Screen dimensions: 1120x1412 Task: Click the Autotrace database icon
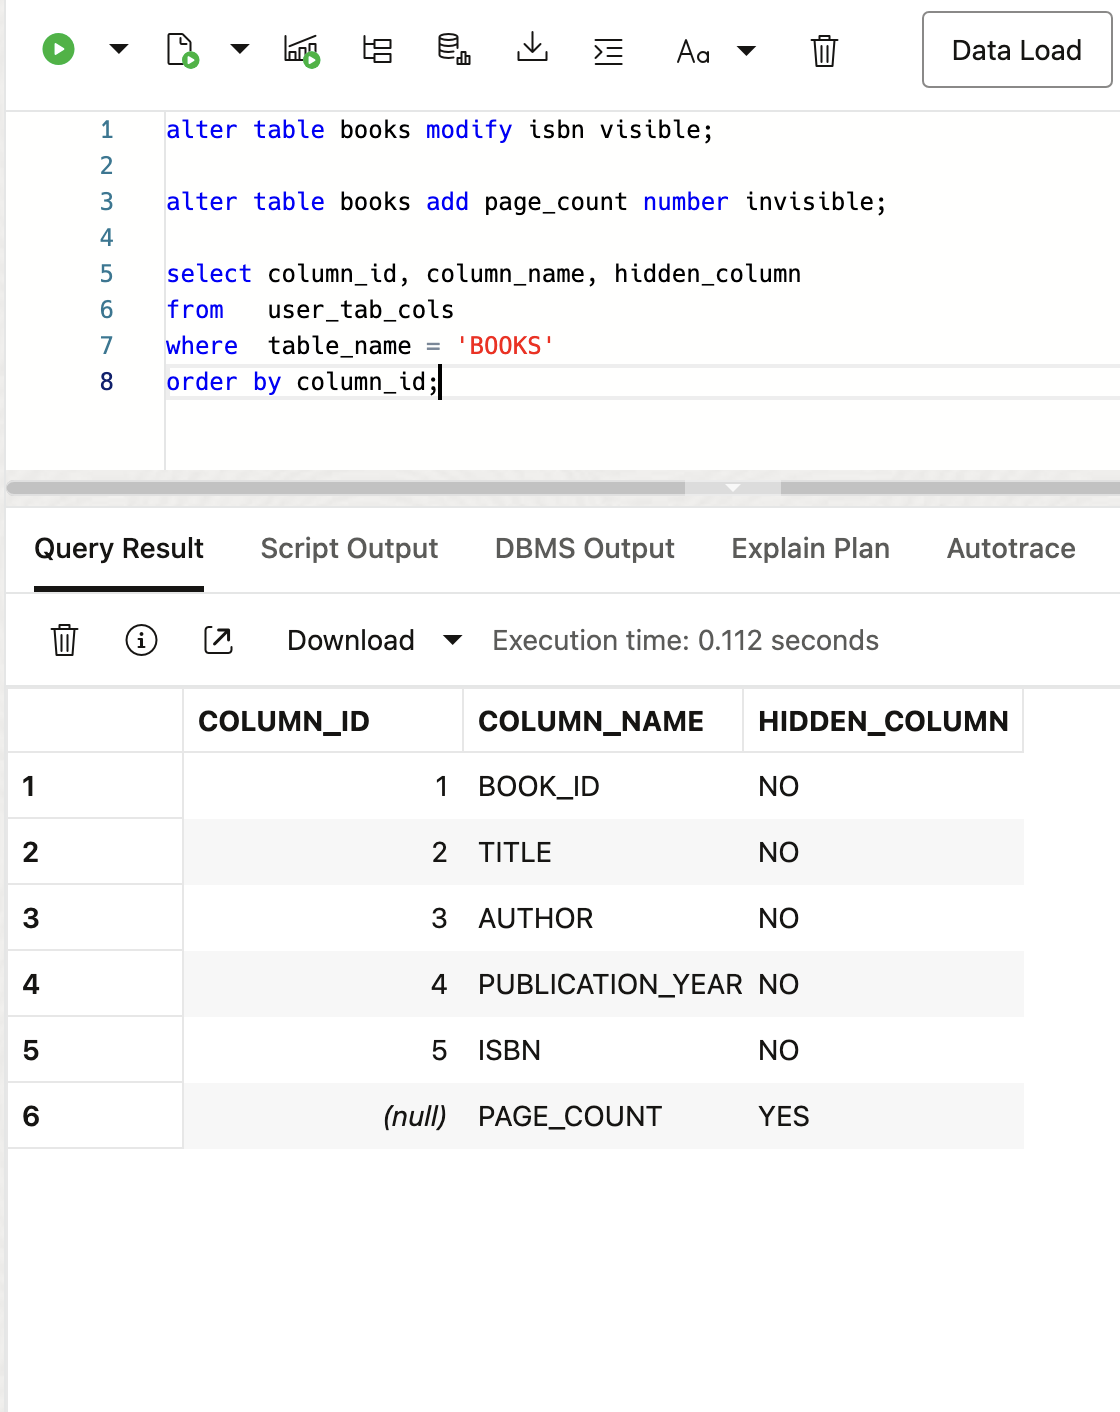pyautogui.click(x=454, y=49)
